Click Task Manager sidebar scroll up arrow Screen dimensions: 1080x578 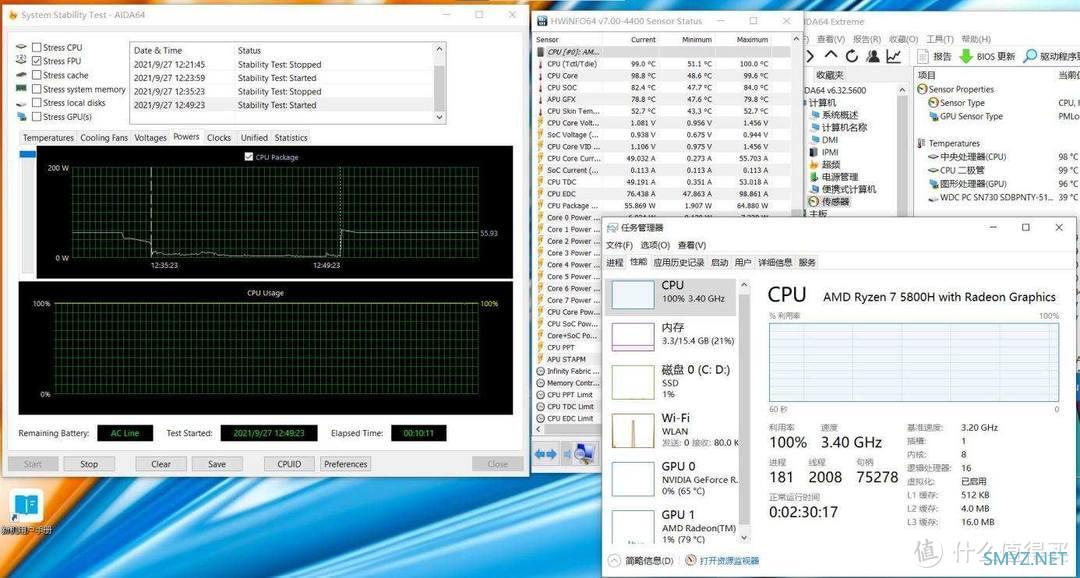tap(744, 284)
